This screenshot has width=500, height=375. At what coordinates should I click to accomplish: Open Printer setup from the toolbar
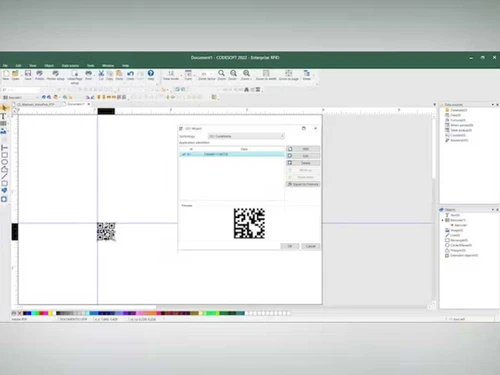55,74
